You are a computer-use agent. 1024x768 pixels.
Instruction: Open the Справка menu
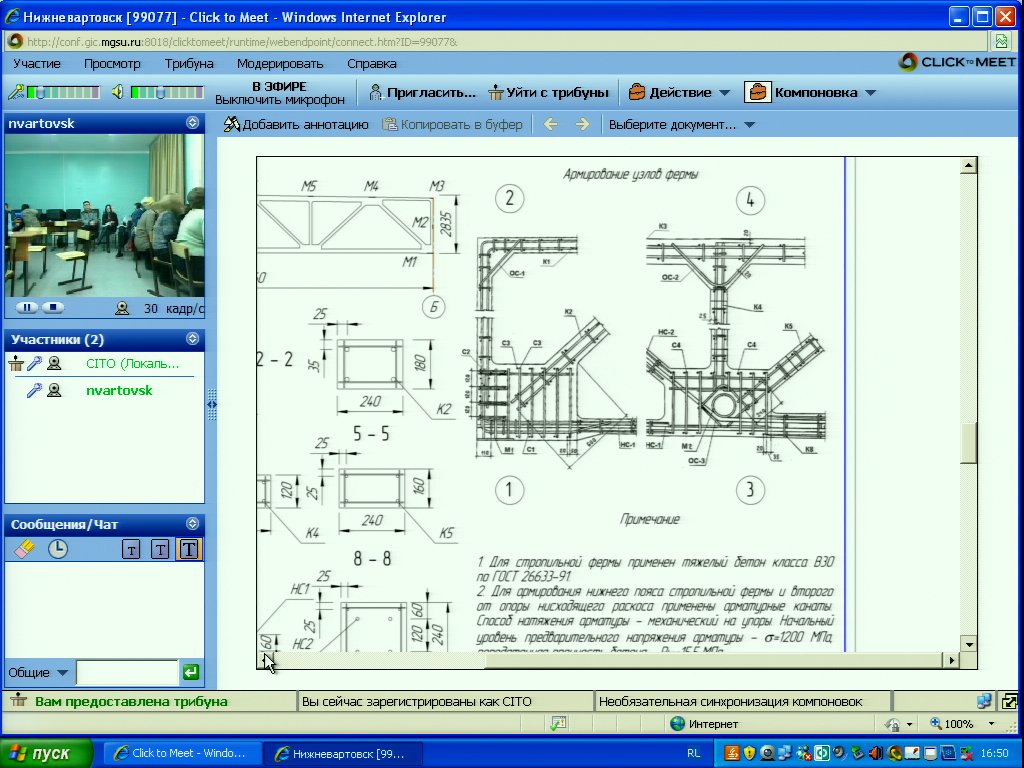(372, 63)
